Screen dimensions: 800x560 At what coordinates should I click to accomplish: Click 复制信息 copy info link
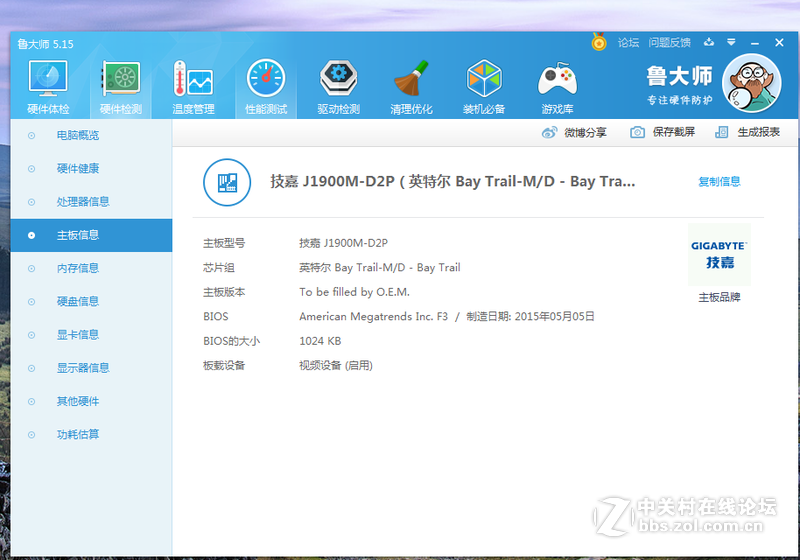pyautogui.click(x=719, y=182)
